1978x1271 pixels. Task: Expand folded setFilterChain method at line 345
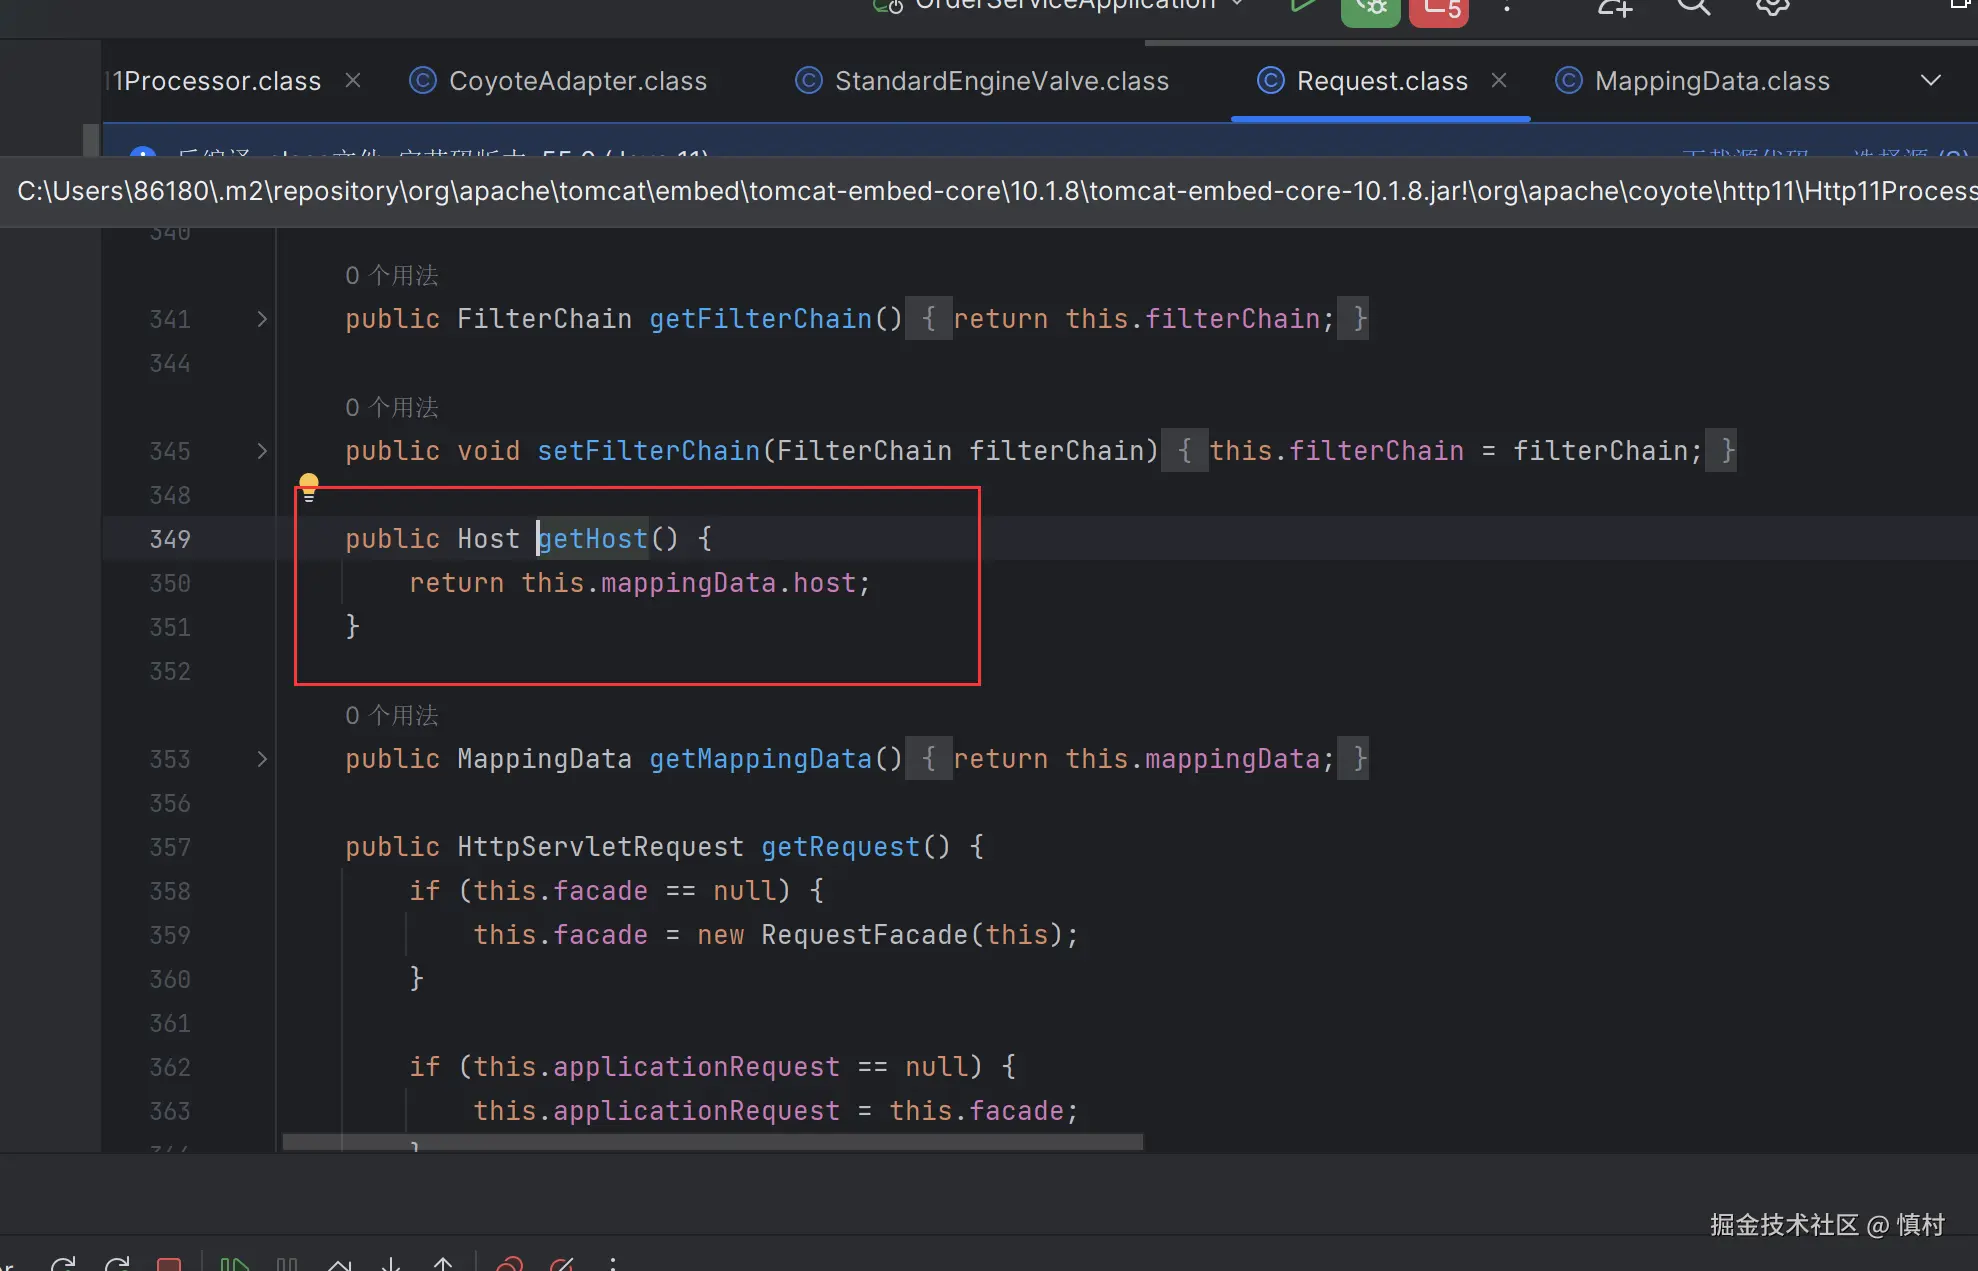pyautogui.click(x=262, y=451)
